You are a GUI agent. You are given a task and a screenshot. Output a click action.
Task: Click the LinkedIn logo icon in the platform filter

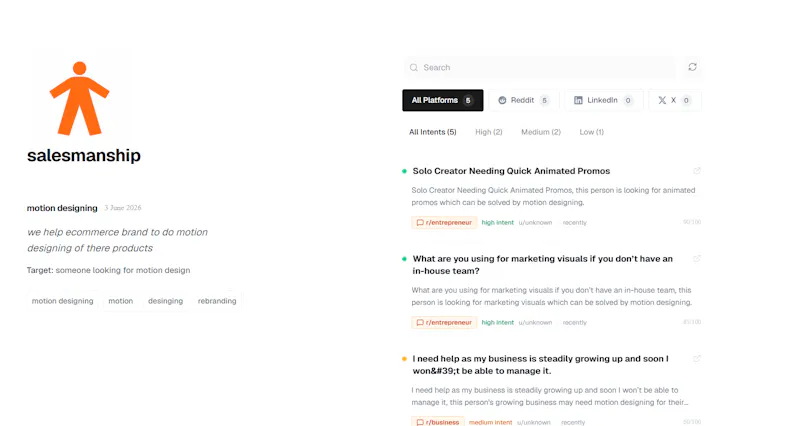578,101
